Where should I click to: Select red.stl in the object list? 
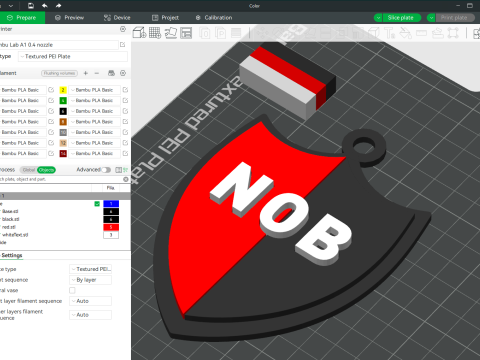pyautogui.click(x=9, y=227)
